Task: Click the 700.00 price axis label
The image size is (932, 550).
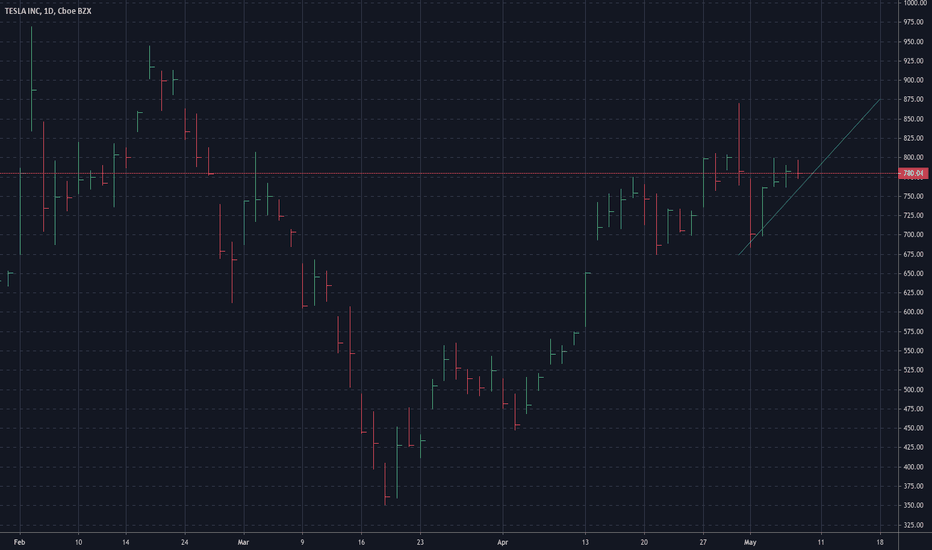Action: (913, 235)
